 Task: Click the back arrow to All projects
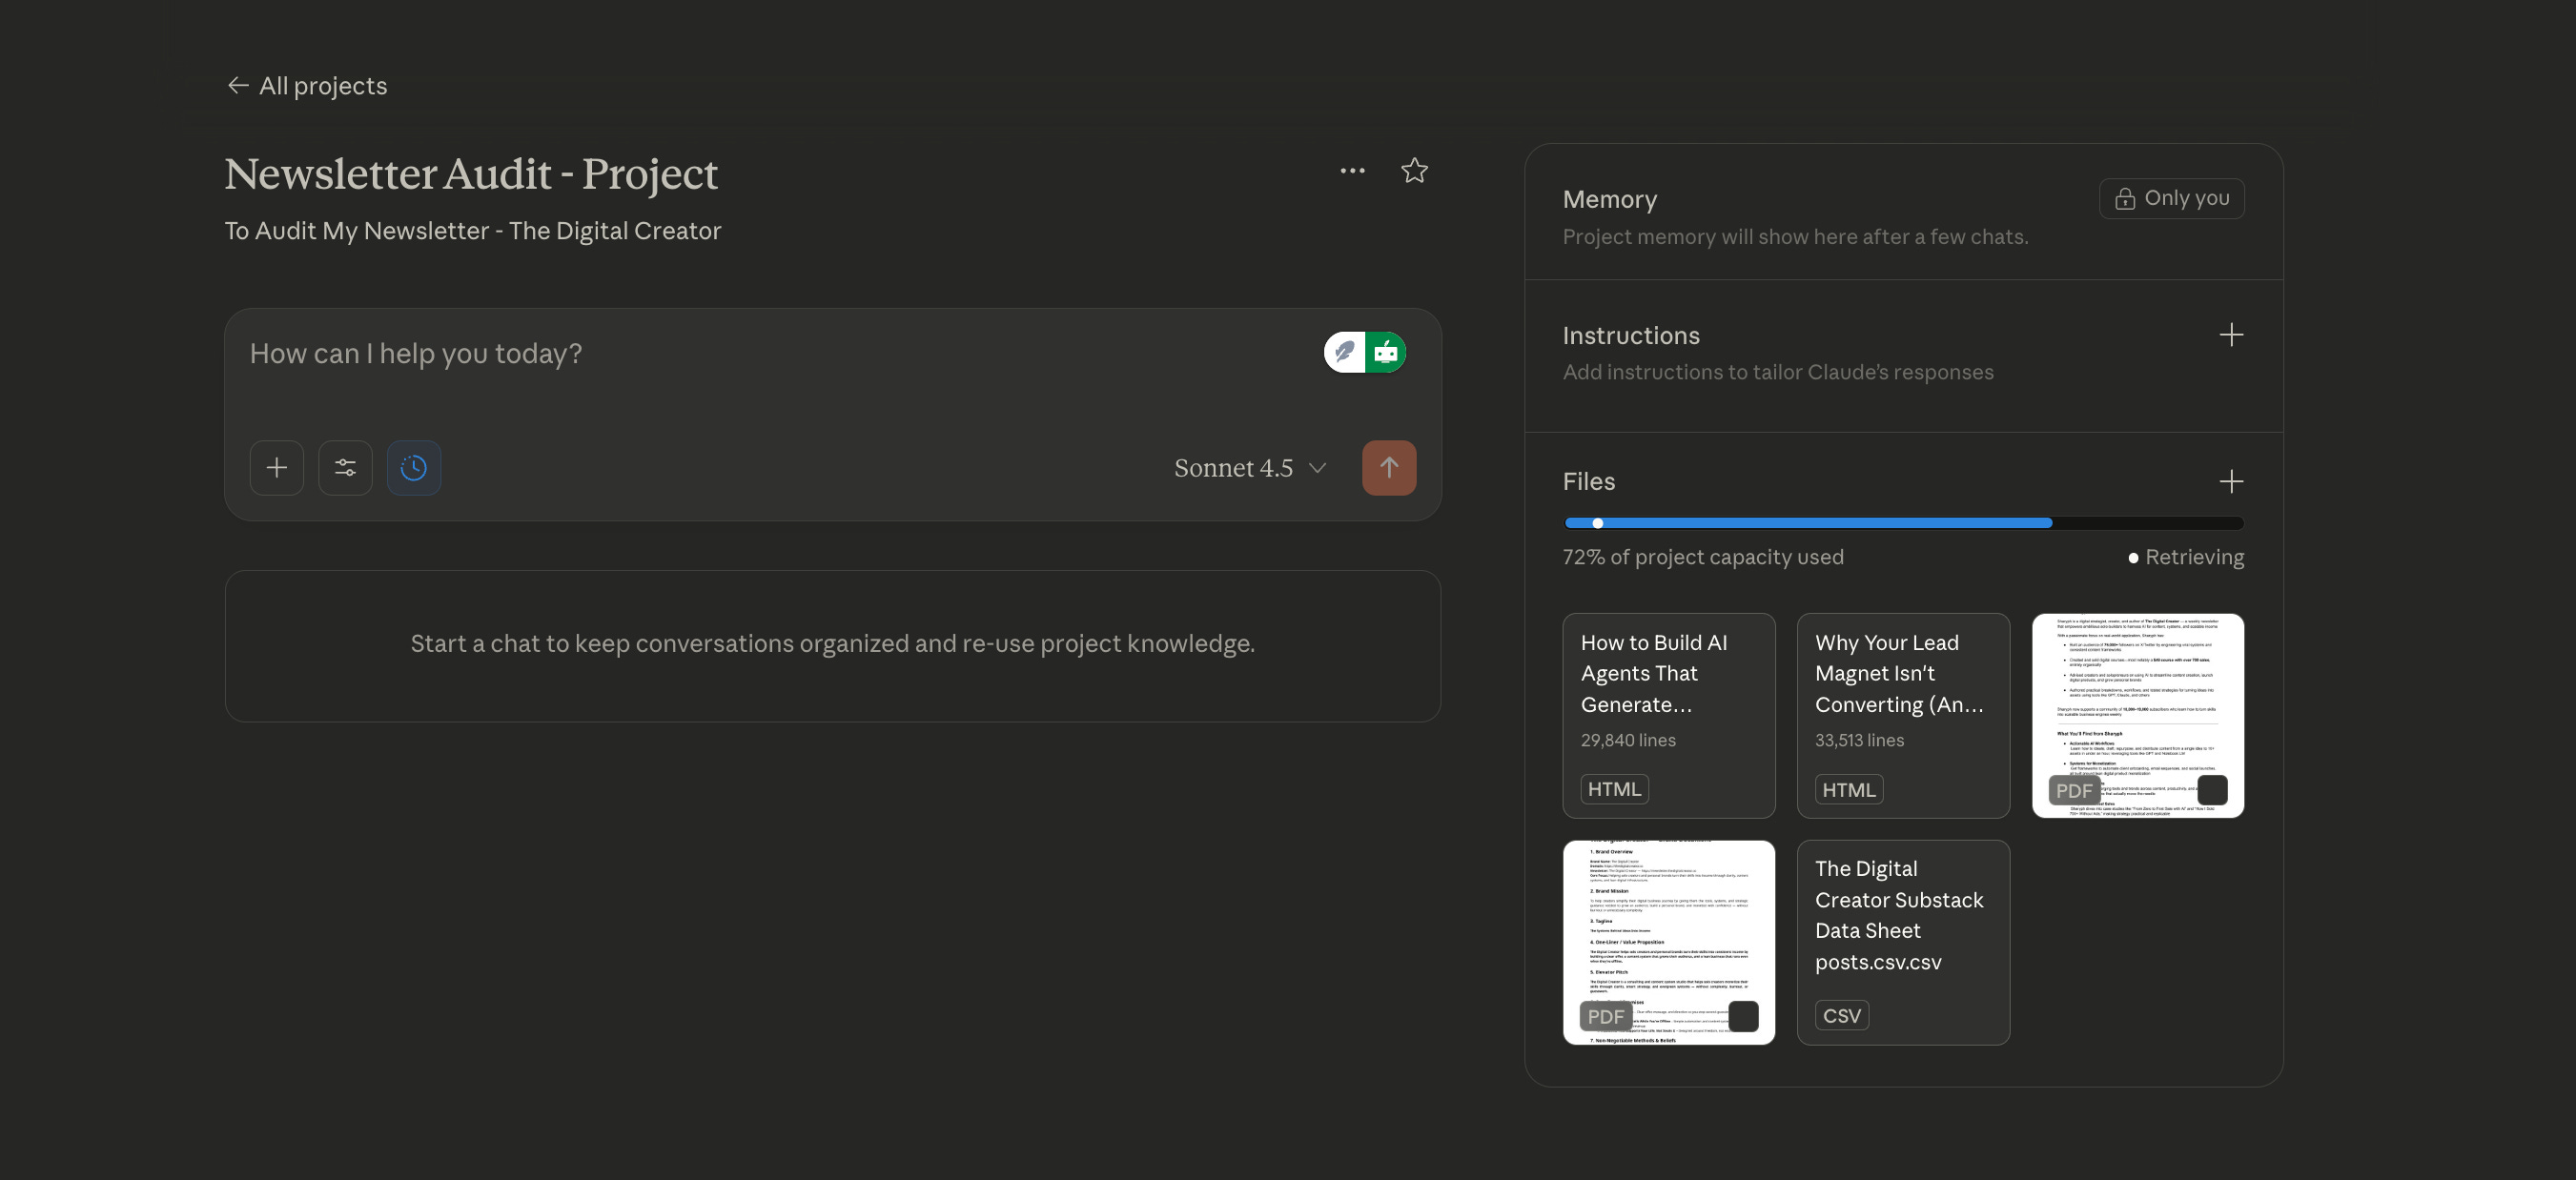pos(237,86)
